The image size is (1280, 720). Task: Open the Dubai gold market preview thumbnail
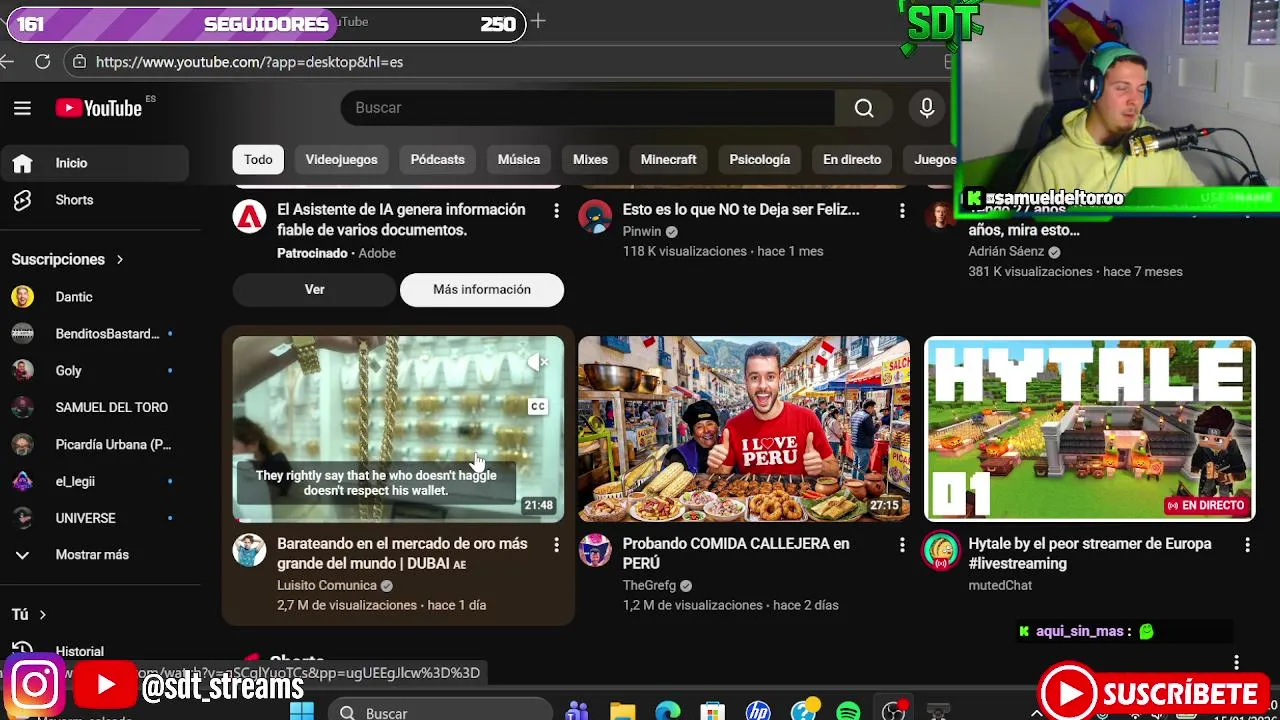coord(398,429)
